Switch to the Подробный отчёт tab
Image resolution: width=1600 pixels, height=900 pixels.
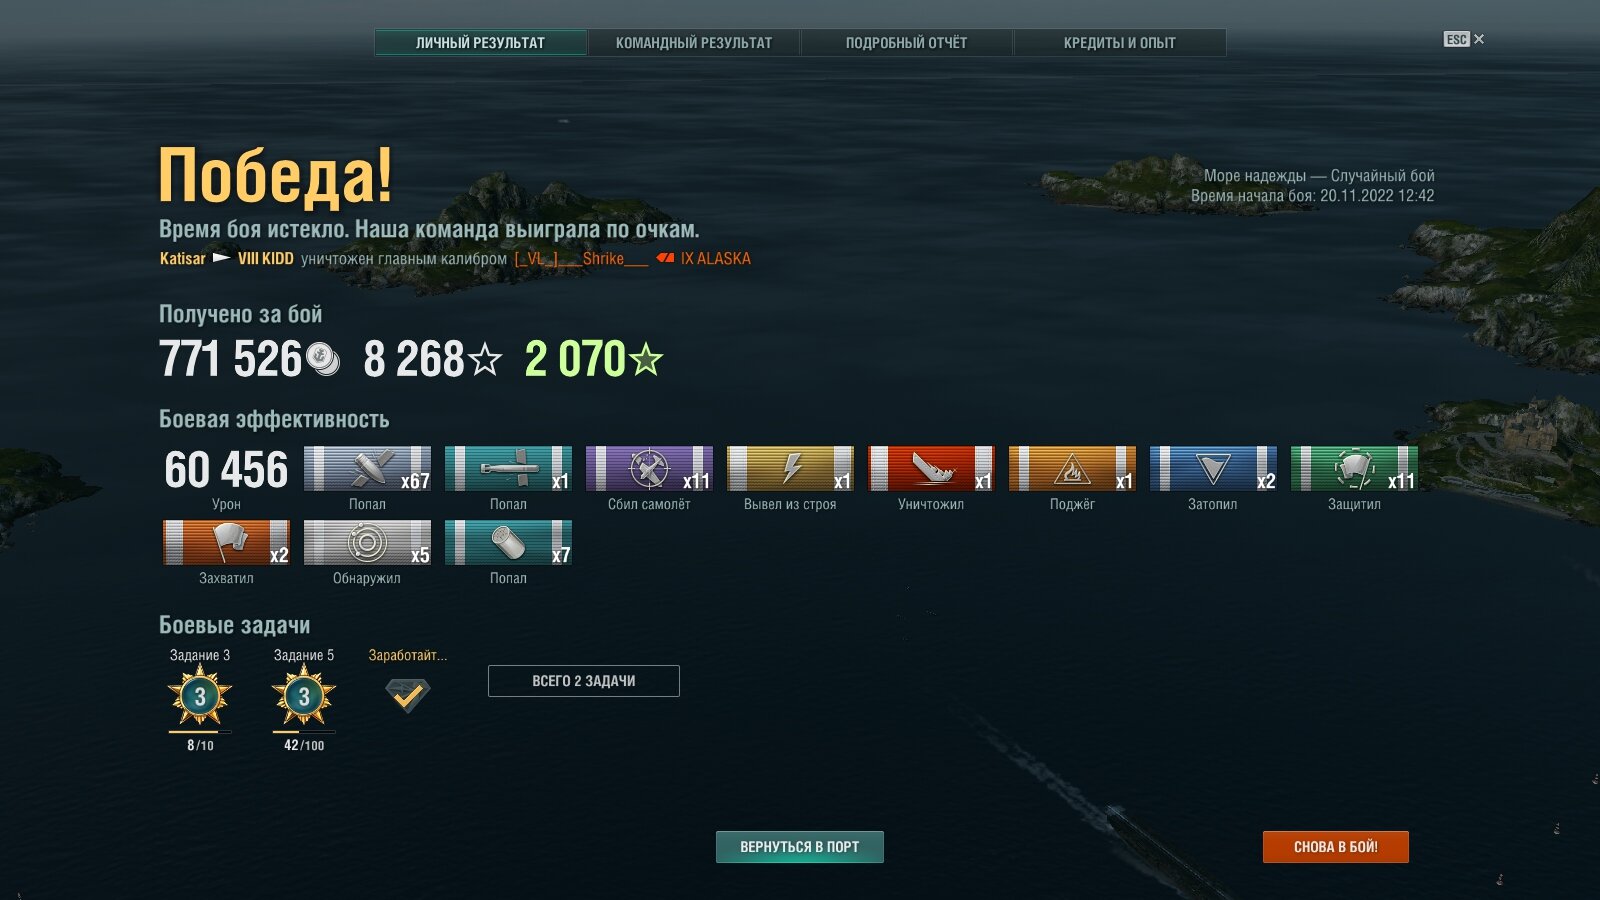pos(907,42)
